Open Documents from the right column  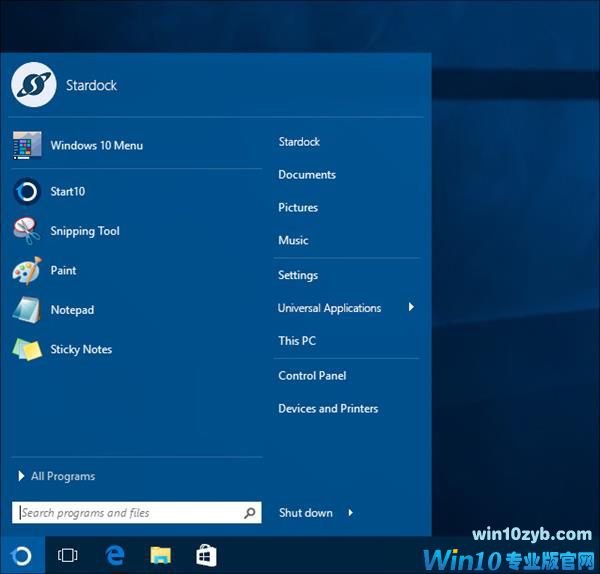pos(307,175)
